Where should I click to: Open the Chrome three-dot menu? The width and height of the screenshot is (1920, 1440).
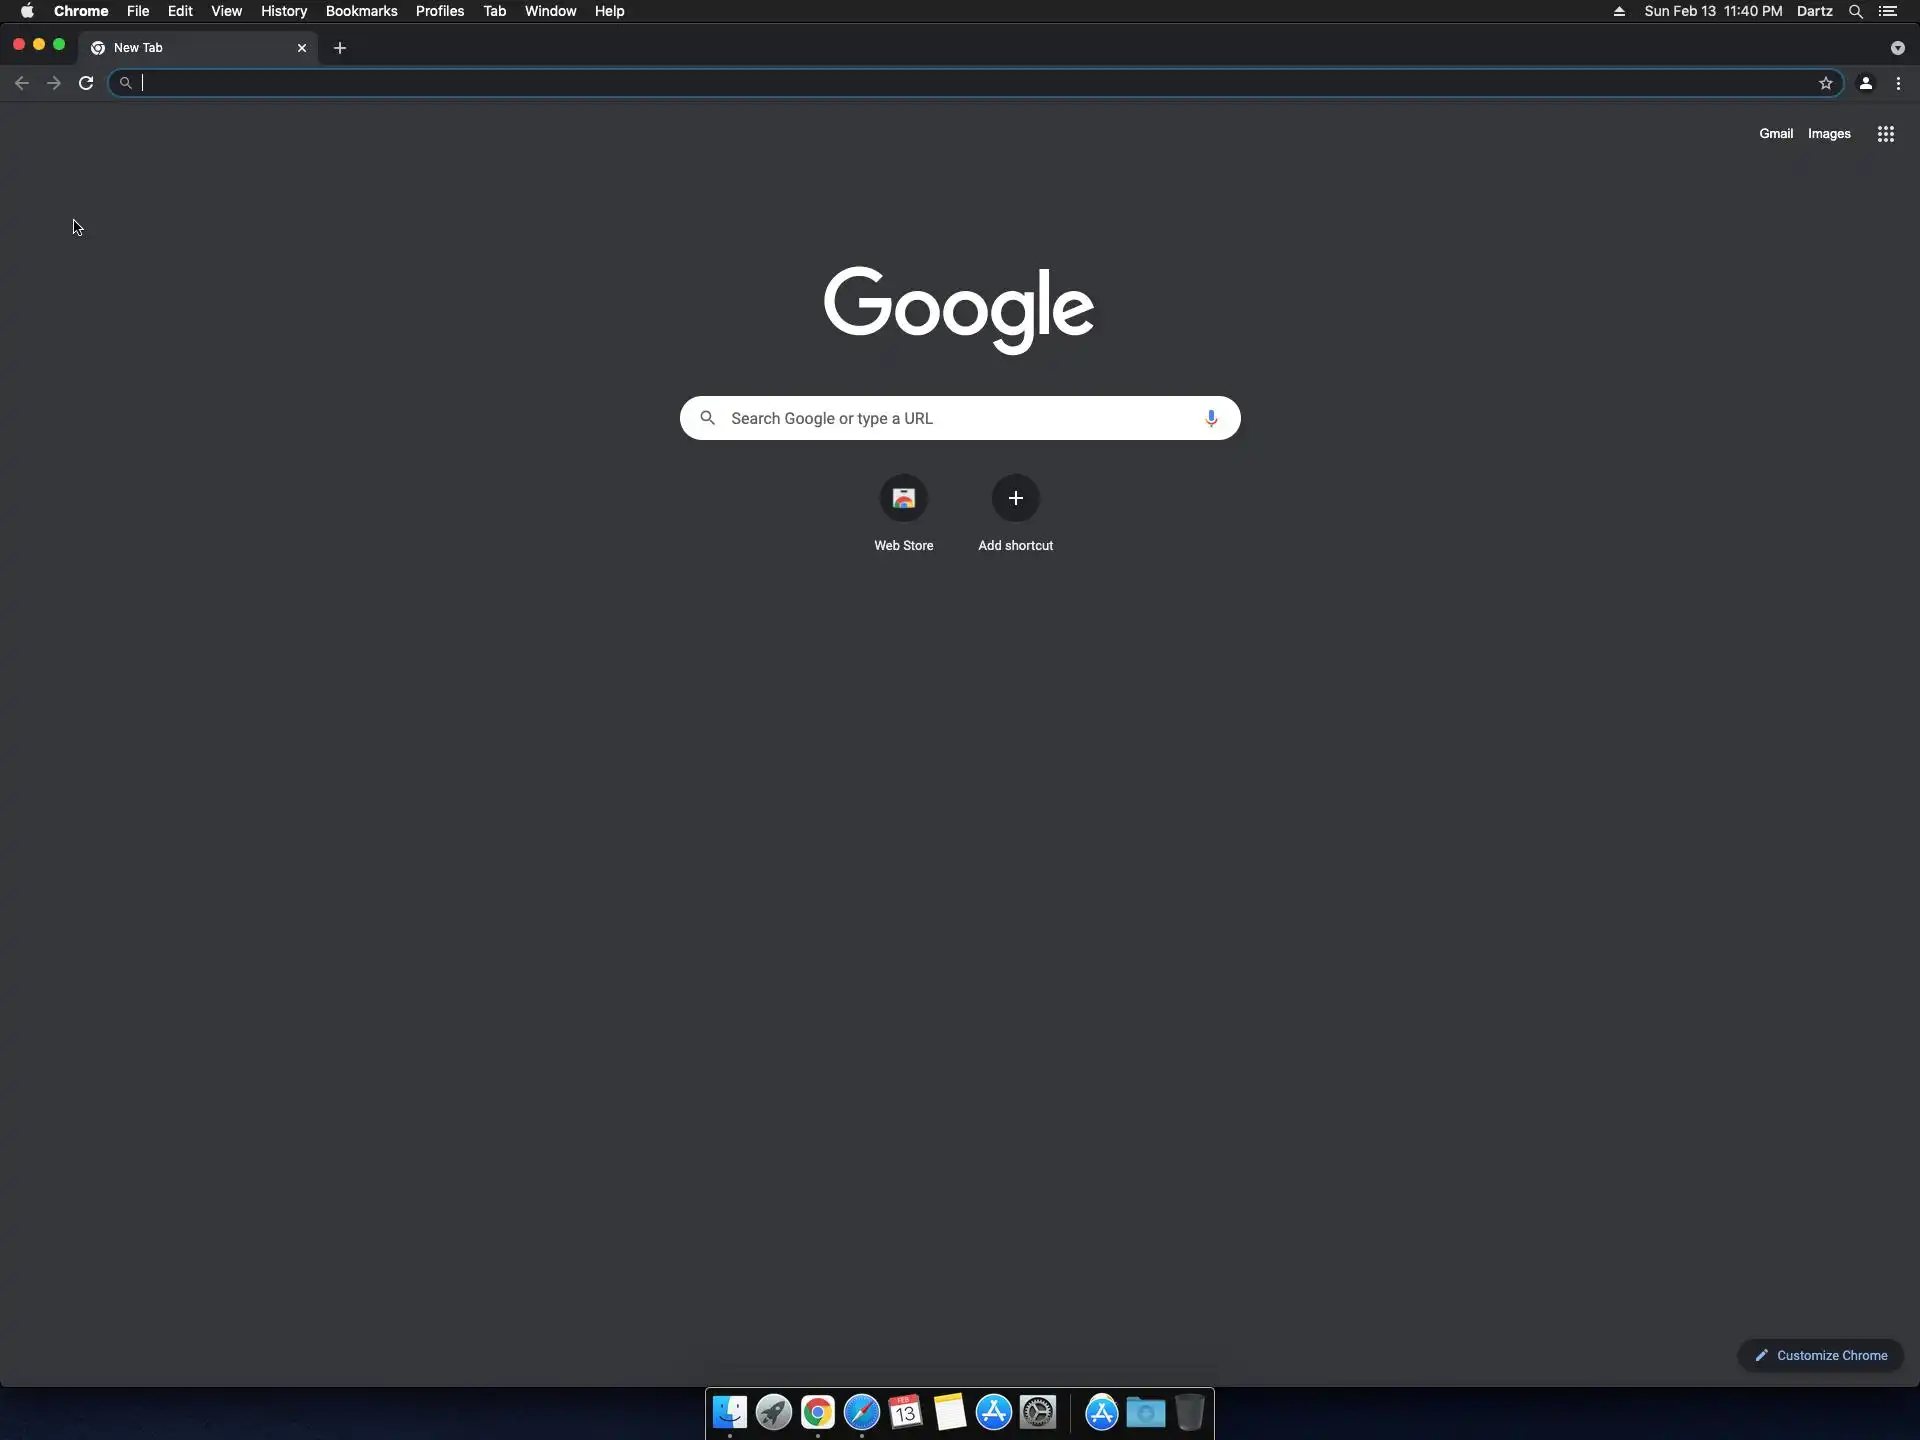coord(1898,83)
